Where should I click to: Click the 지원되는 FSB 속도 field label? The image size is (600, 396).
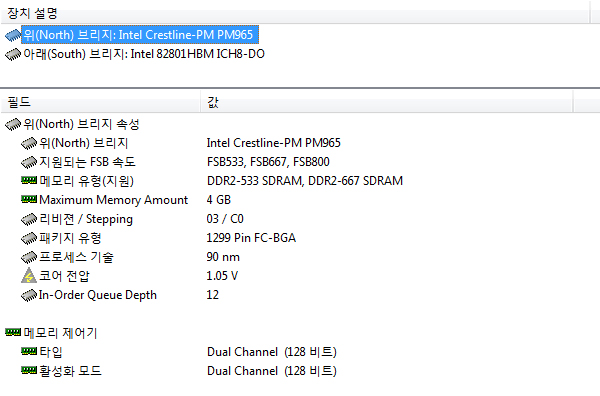87,162
